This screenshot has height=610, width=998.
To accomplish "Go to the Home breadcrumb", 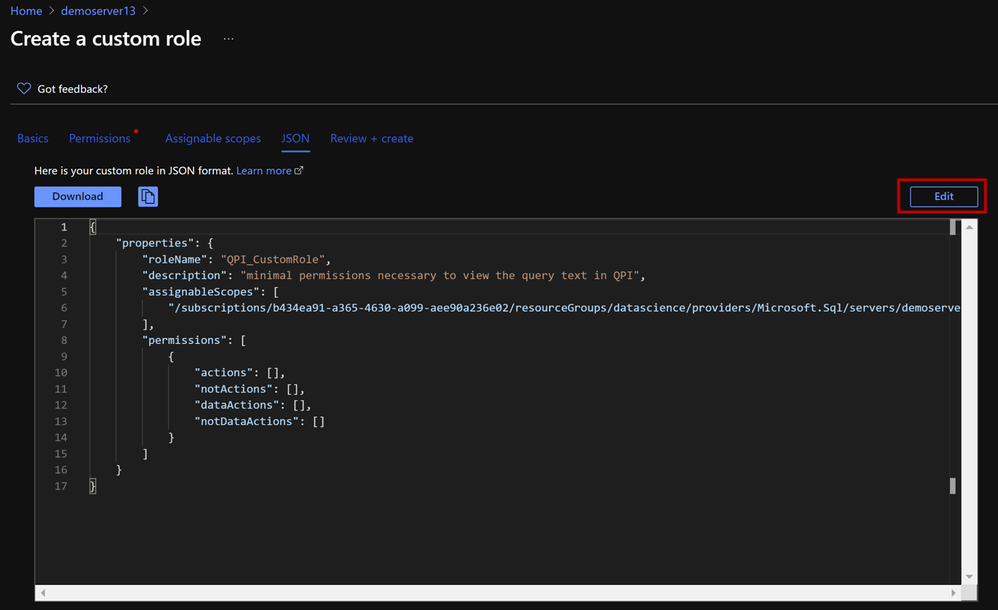I will coord(26,11).
